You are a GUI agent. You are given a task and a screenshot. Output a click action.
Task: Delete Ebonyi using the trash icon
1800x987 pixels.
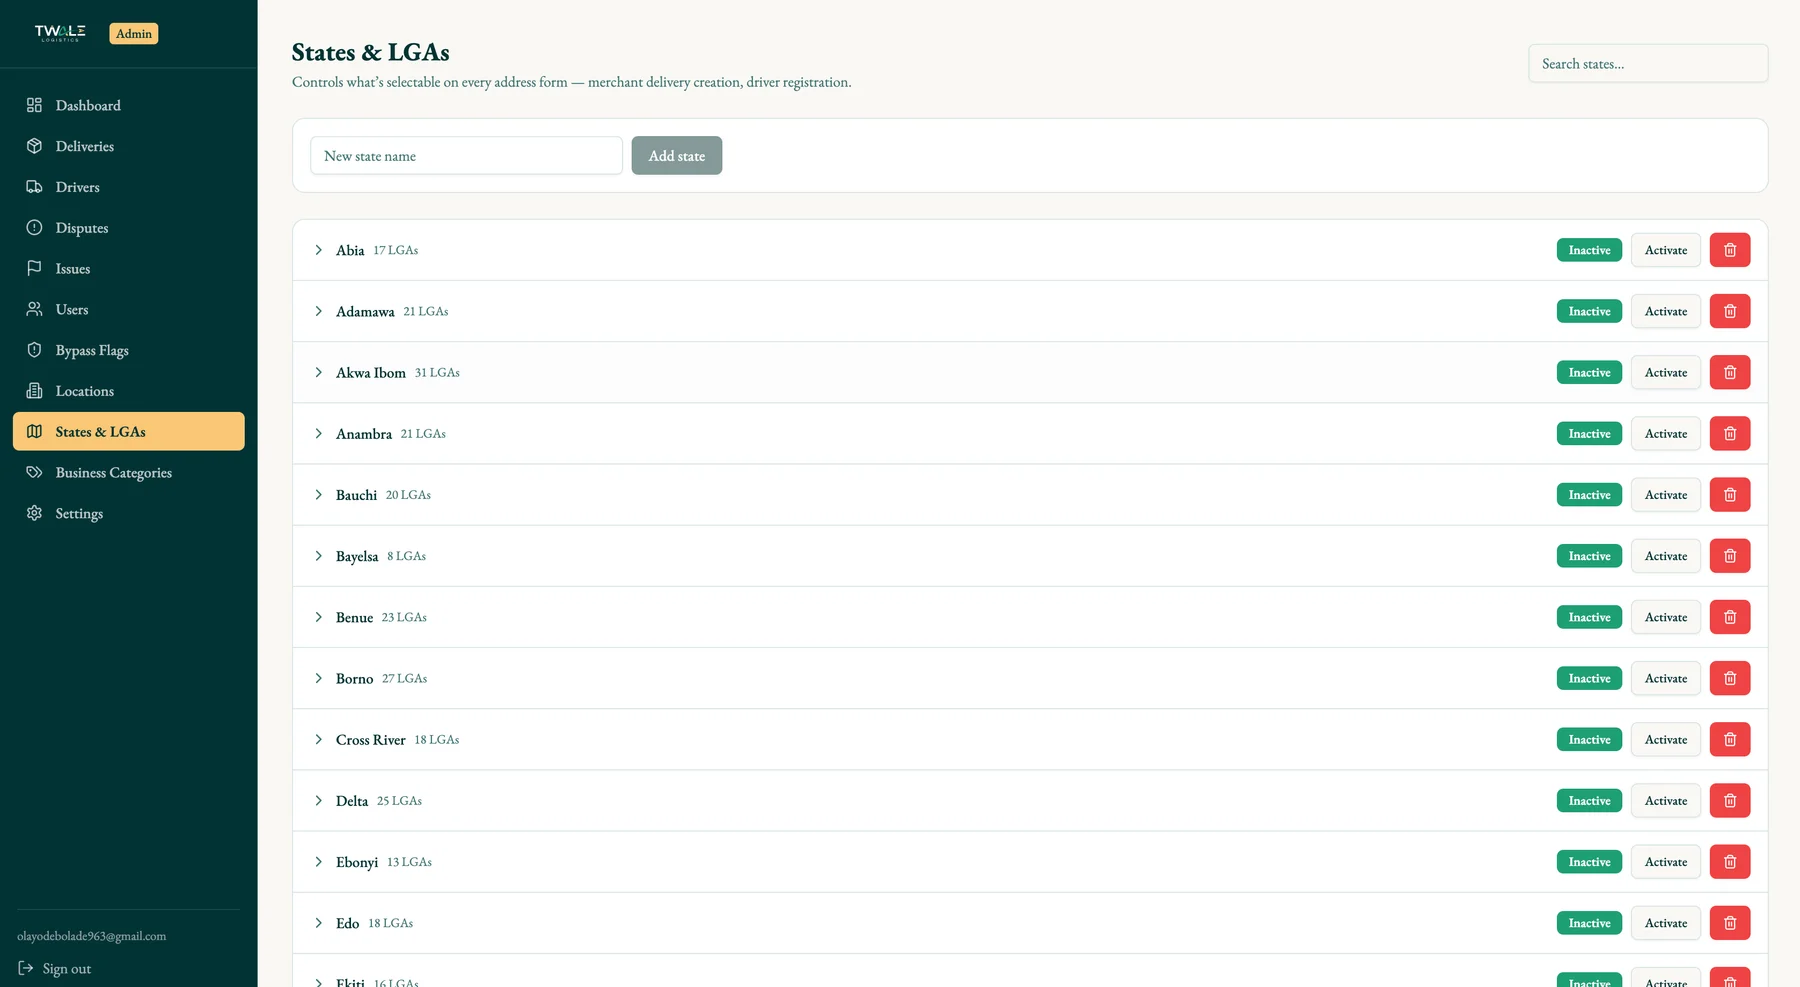tap(1730, 861)
